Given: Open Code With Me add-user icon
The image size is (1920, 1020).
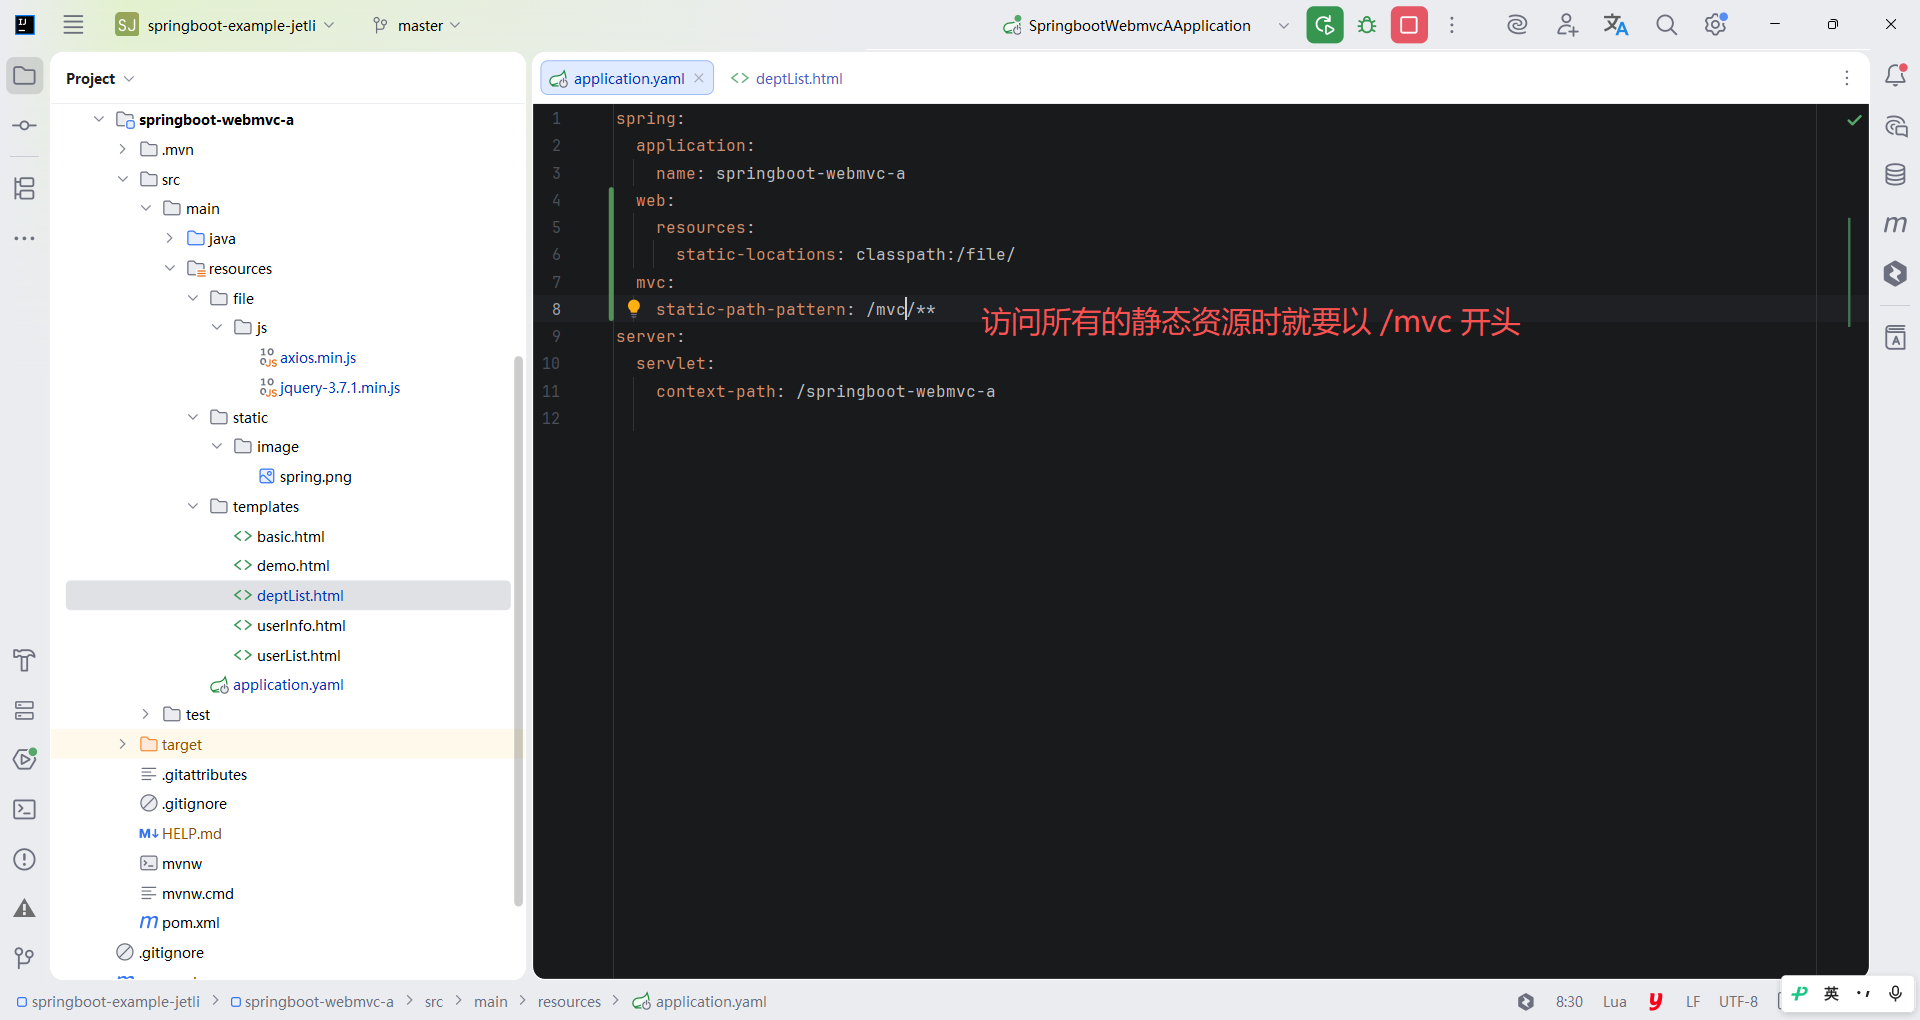Looking at the screenshot, I should [x=1567, y=25].
